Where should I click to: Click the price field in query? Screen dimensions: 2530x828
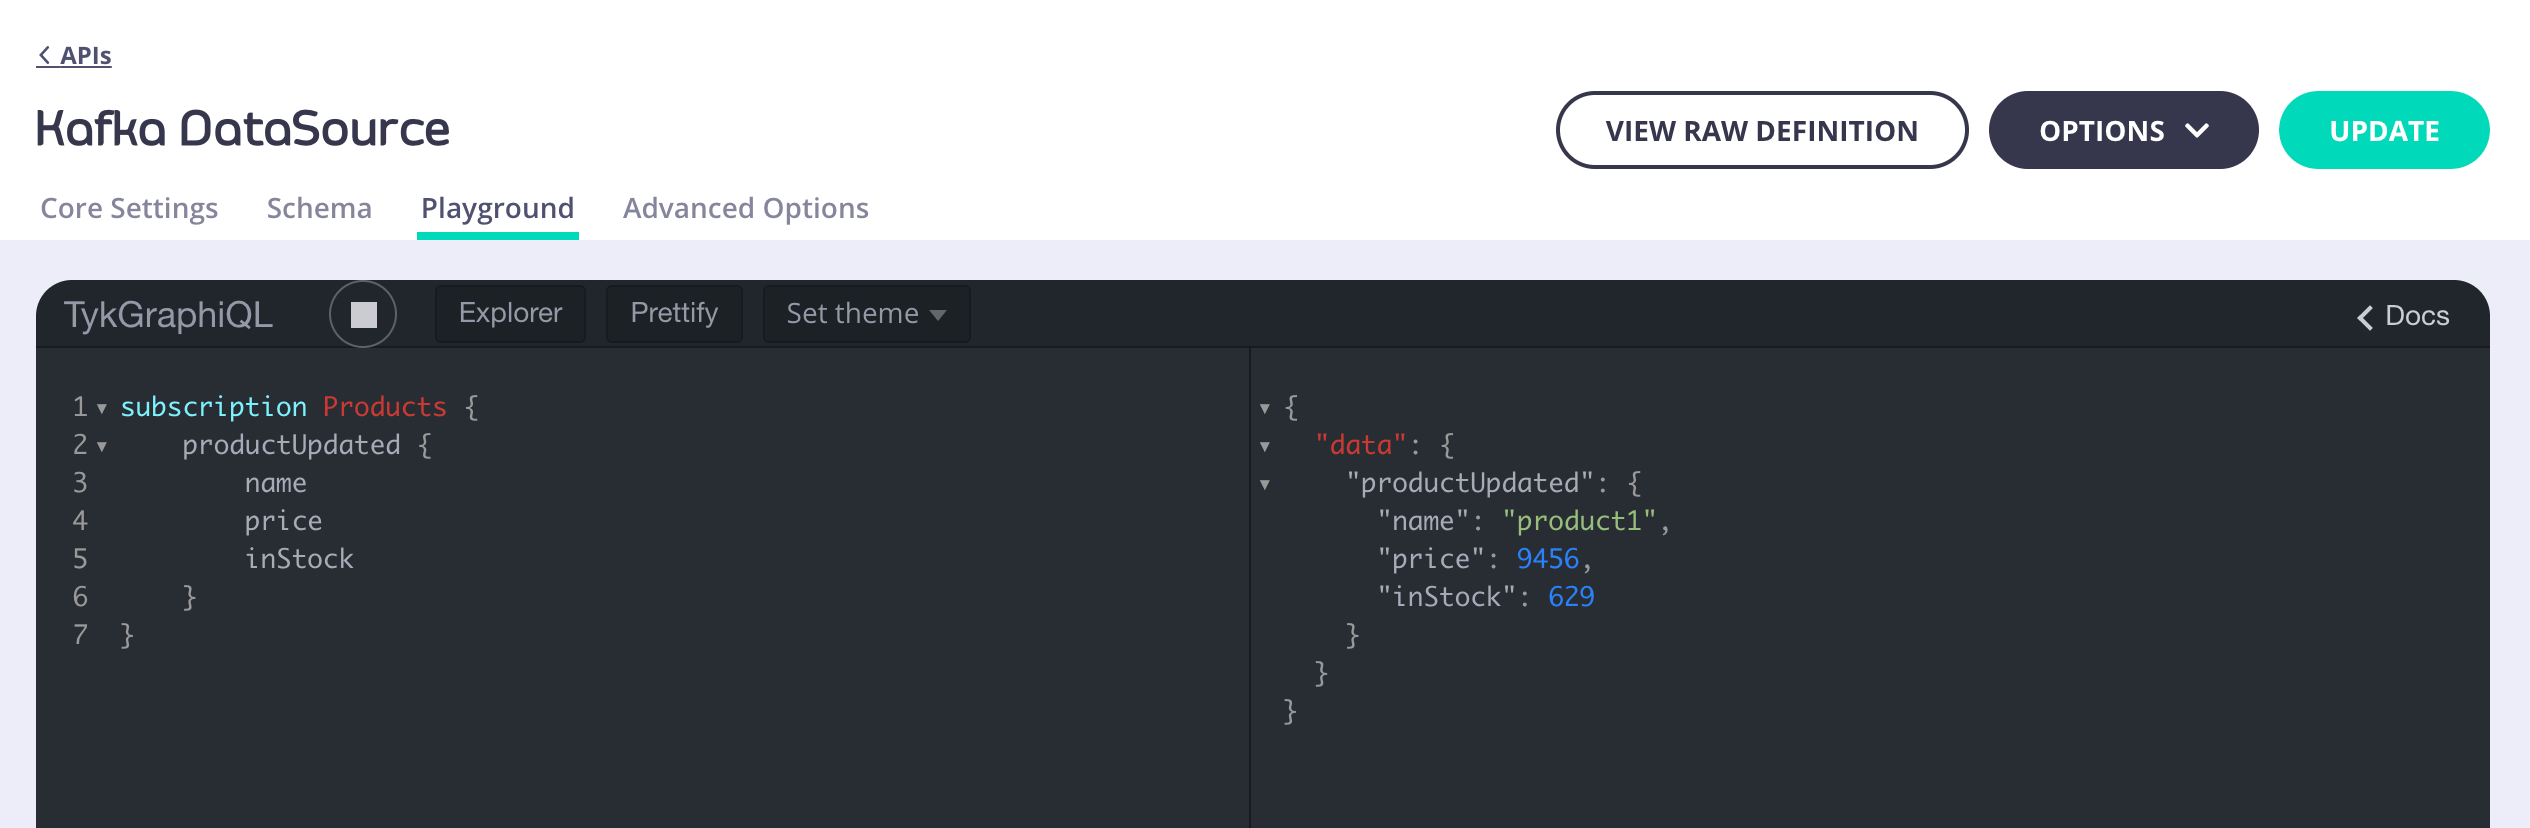[283, 521]
